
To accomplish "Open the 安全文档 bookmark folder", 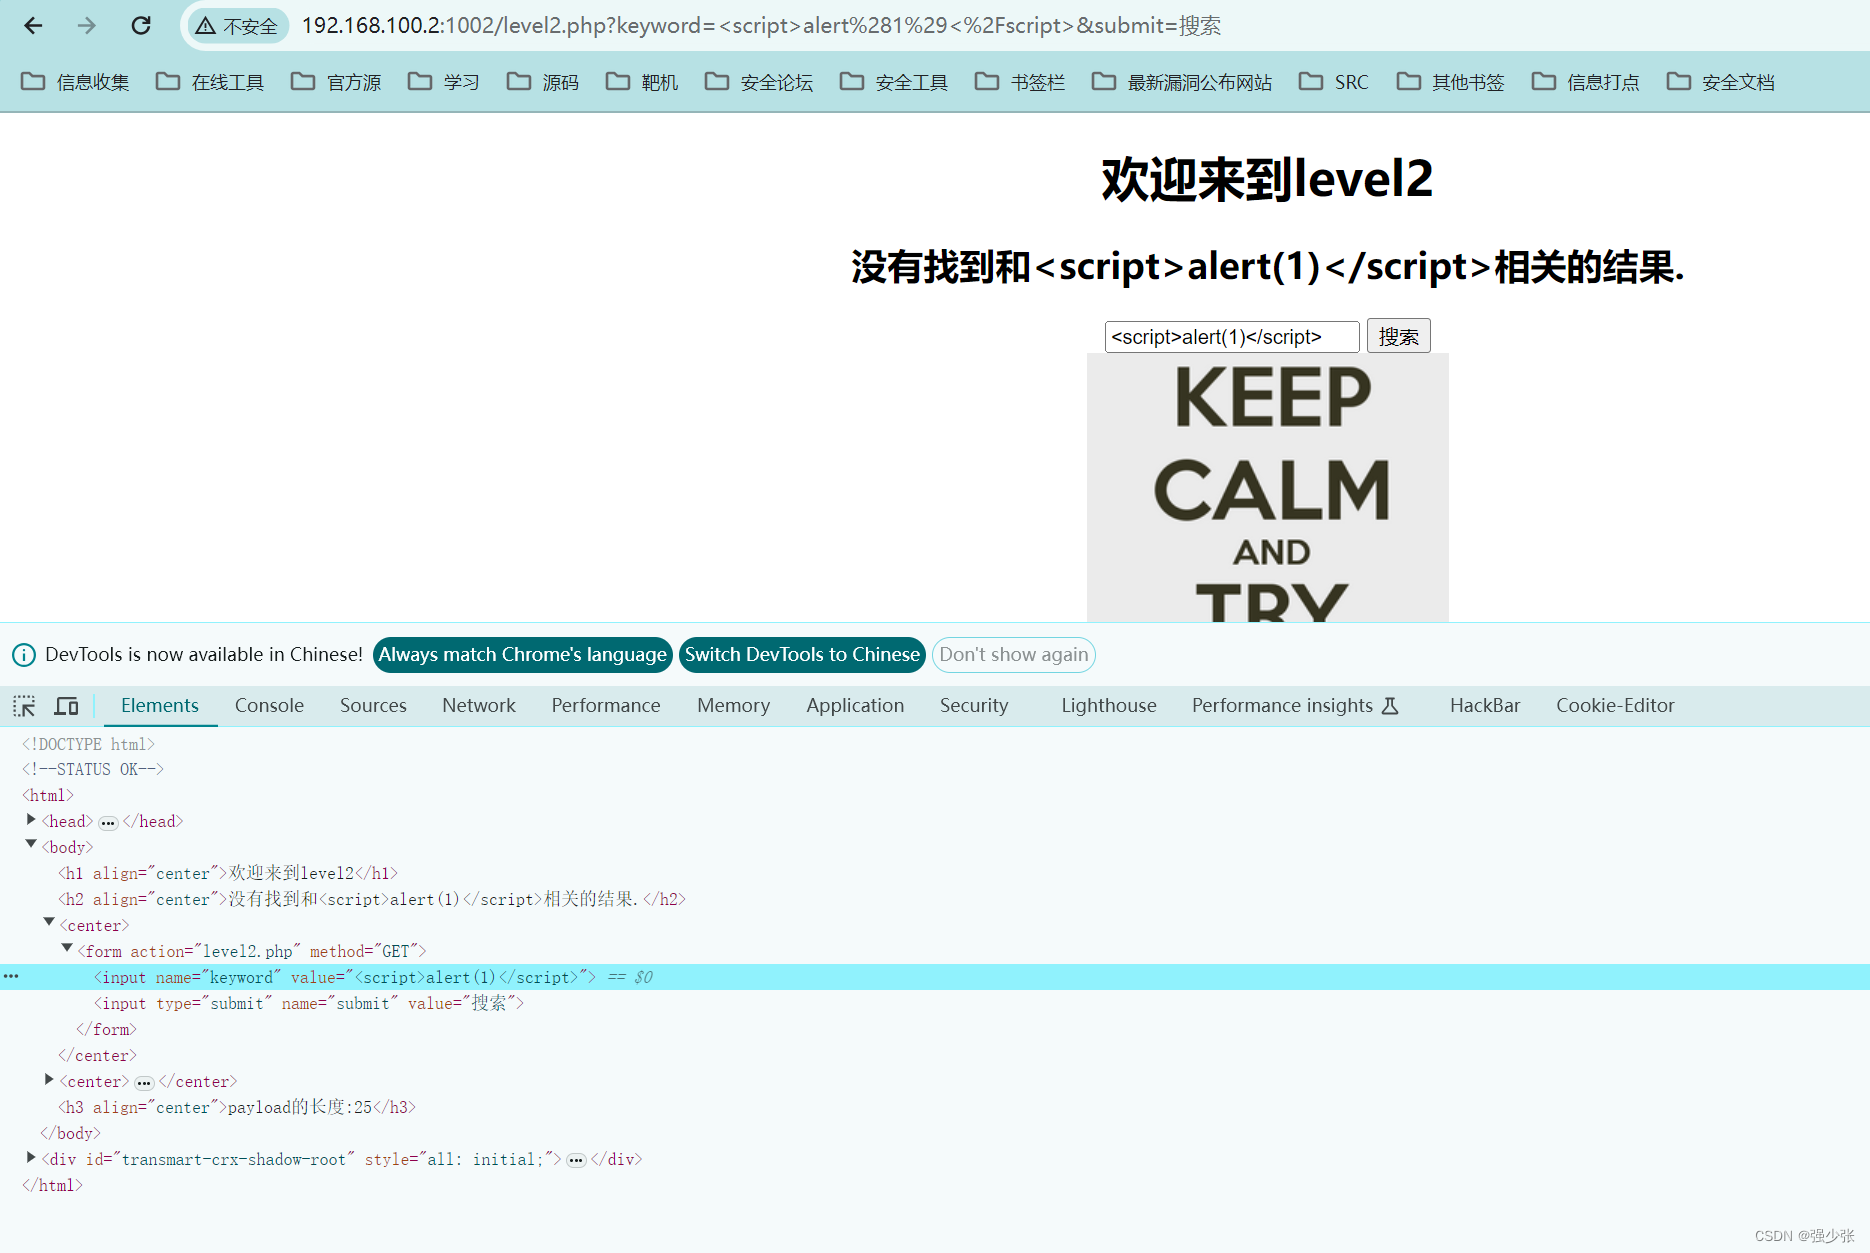I will pos(1720,82).
